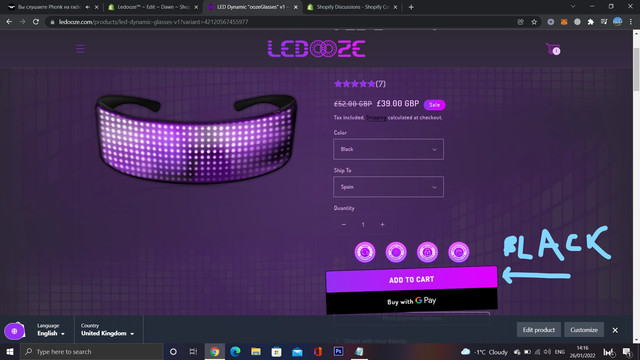The height and width of the screenshot is (360, 640).
Task: Click Edit product button
Action: pos(539,330)
